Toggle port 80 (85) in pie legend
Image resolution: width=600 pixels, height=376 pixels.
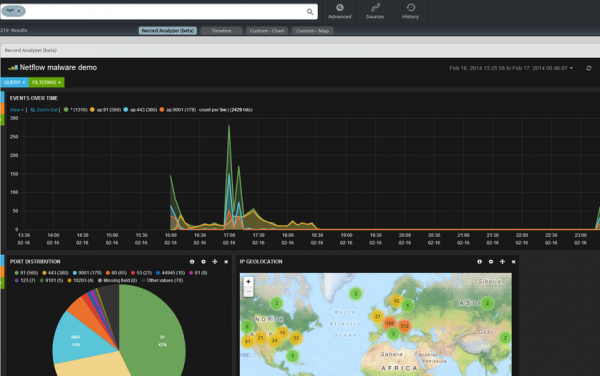[x=116, y=273]
